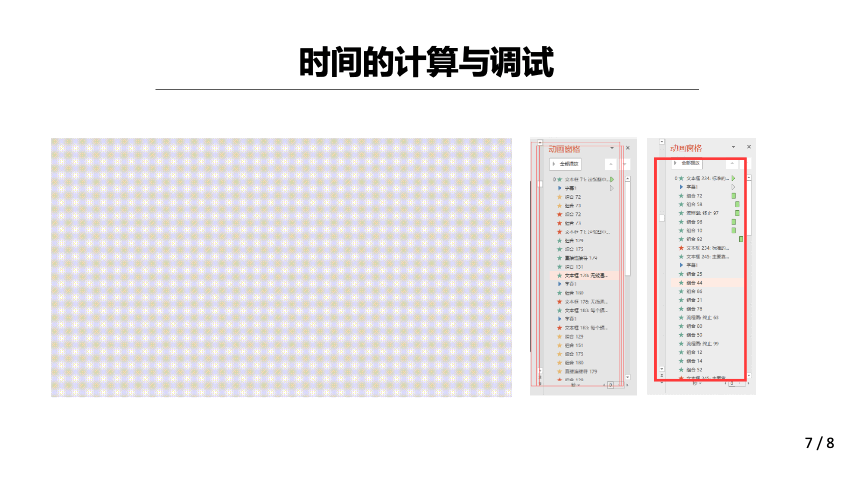Open the 秒 seconds dropdown in left pane
The width and height of the screenshot is (853, 480).
coord(576,385)
